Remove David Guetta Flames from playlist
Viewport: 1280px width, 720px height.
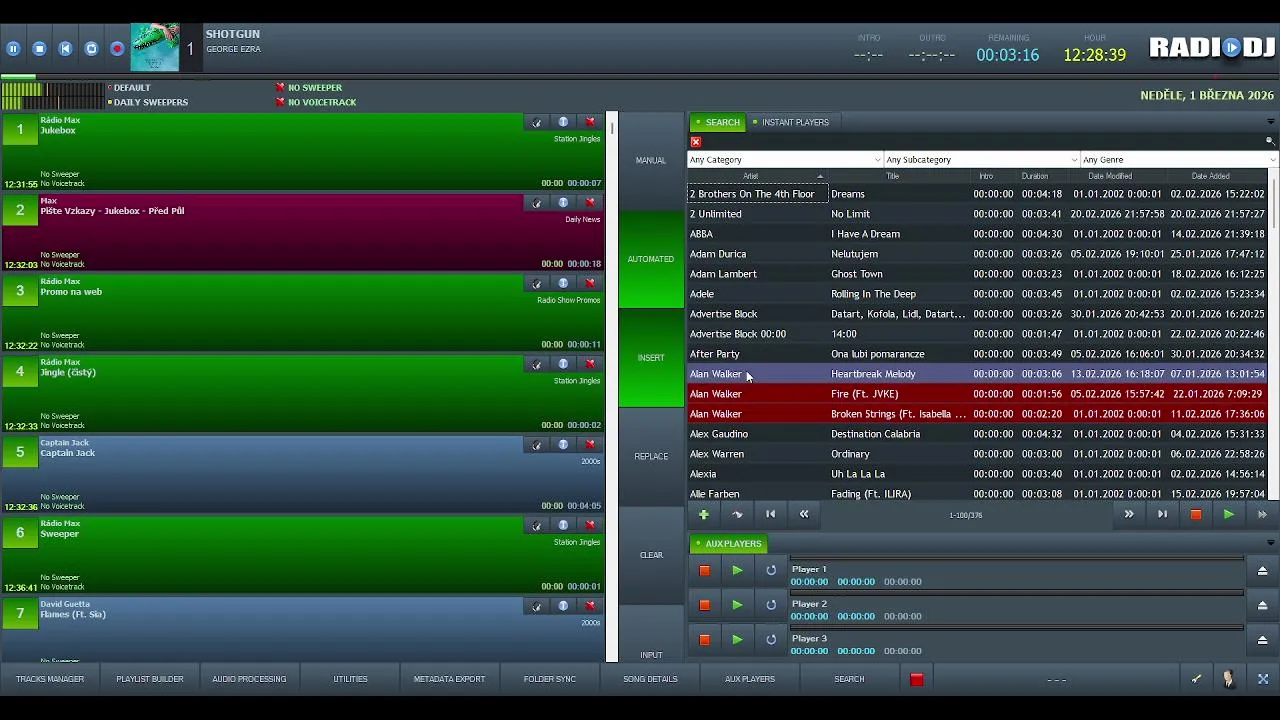[x=590, y=606]
